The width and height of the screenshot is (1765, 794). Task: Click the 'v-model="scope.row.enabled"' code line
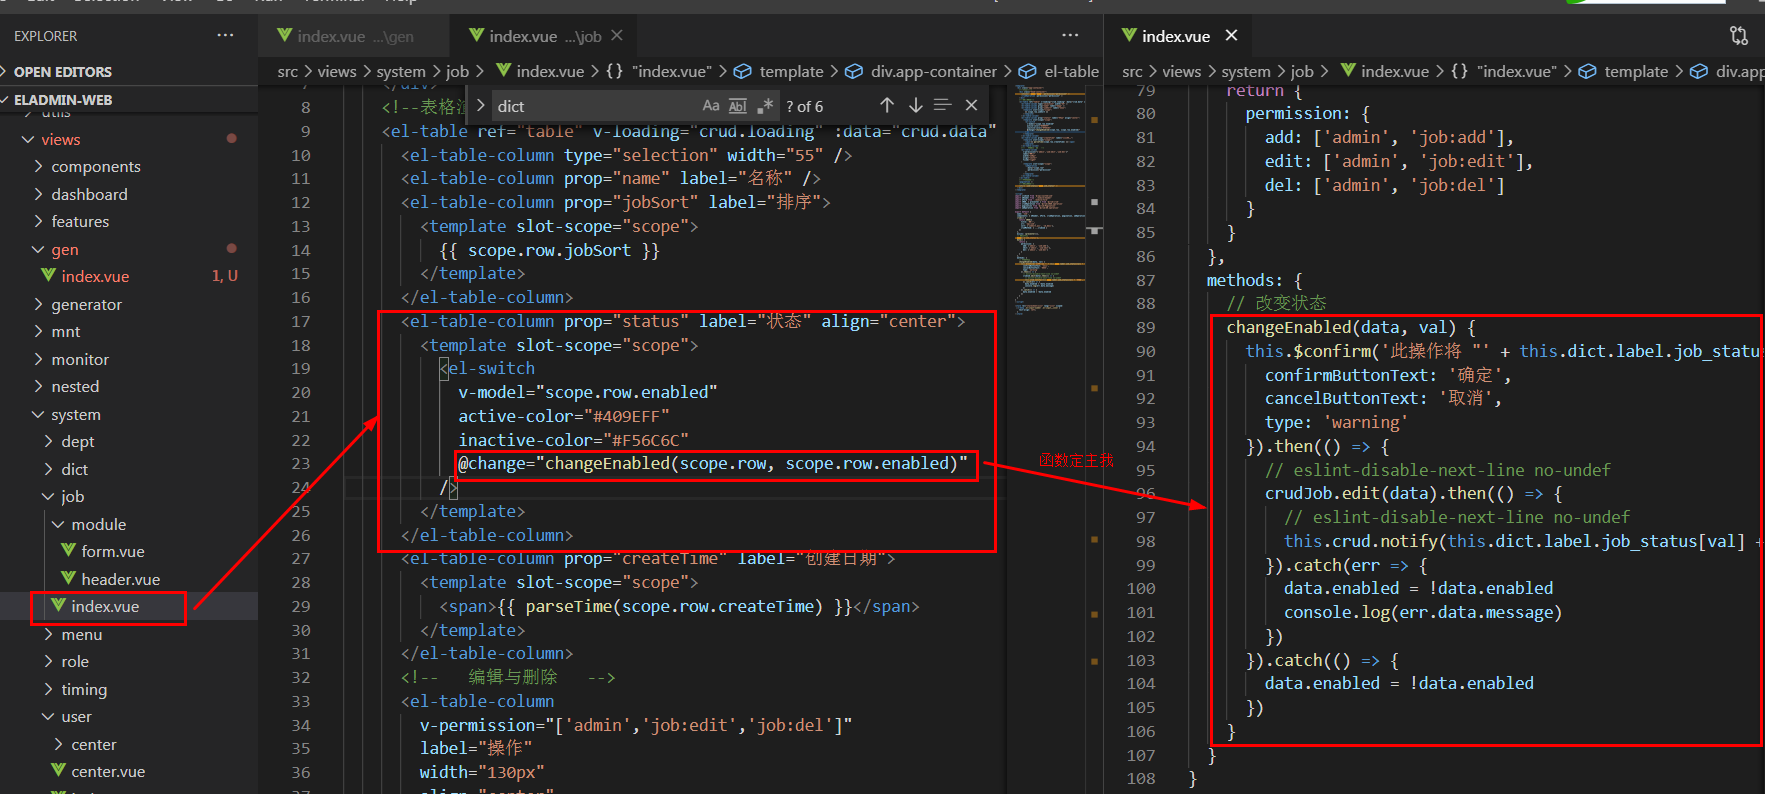pyautogui.click(x=587, y=392)
